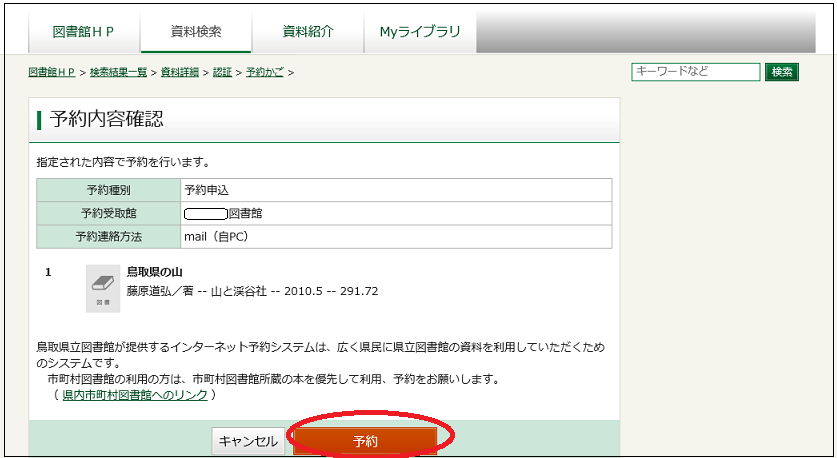
Task: Open the 資料紹介 tab
Action: point(308,31)
